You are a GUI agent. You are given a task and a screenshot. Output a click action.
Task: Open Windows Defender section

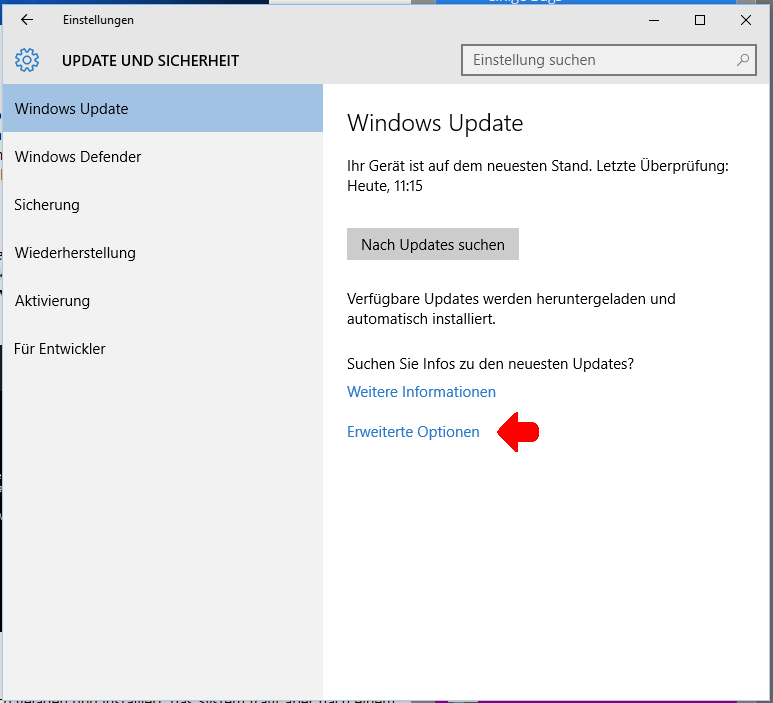163,156
